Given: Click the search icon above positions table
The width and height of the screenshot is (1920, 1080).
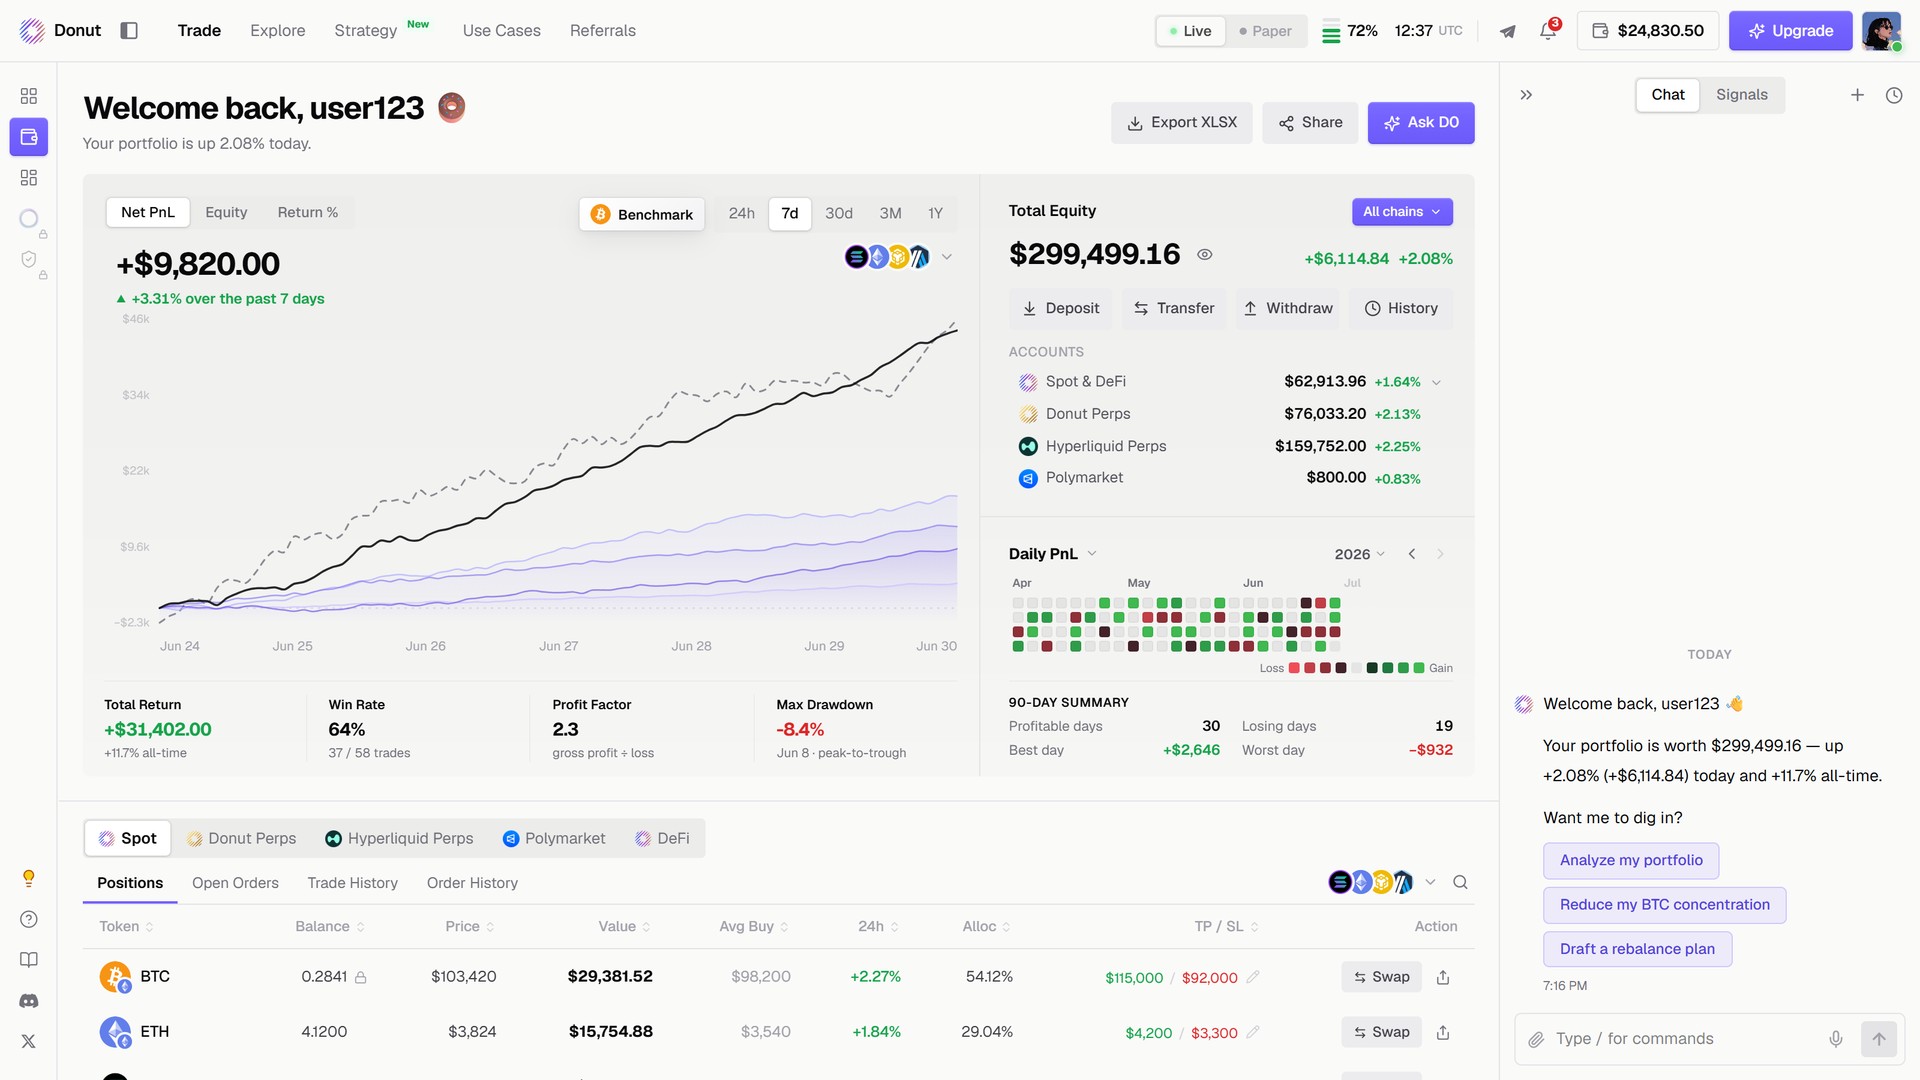Looking at the screenshot, I should point(1460,882).
